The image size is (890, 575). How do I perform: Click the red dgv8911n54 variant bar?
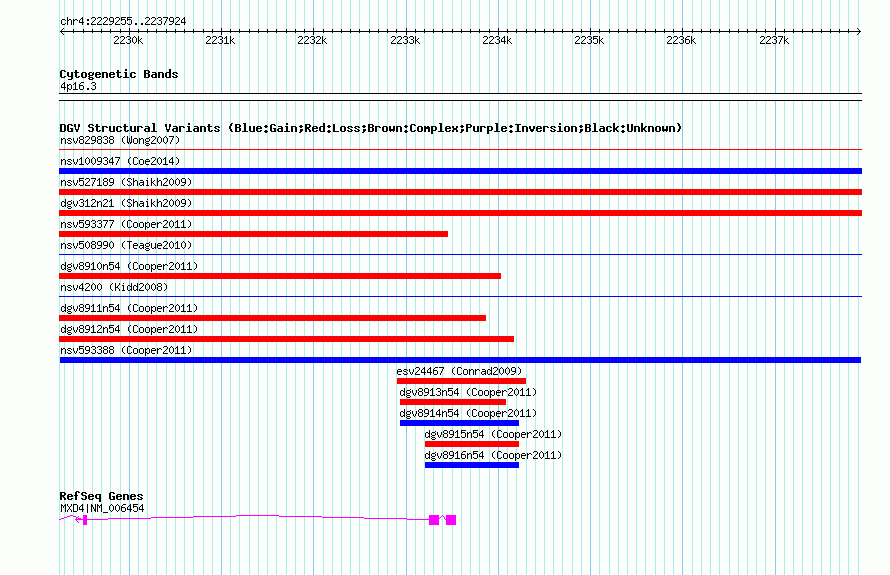click(272, 318)
